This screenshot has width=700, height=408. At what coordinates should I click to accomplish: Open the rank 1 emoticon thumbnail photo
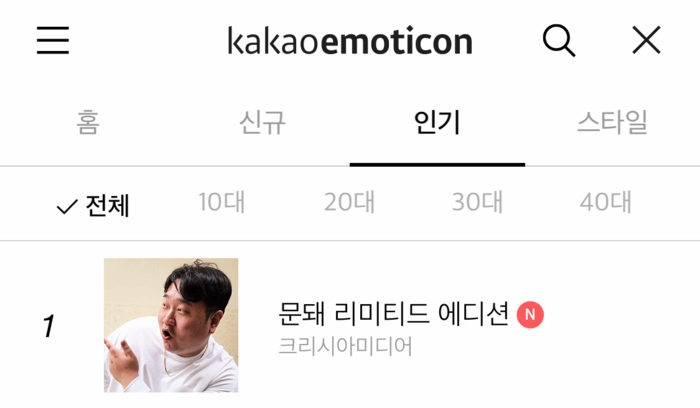coord(171,325)
